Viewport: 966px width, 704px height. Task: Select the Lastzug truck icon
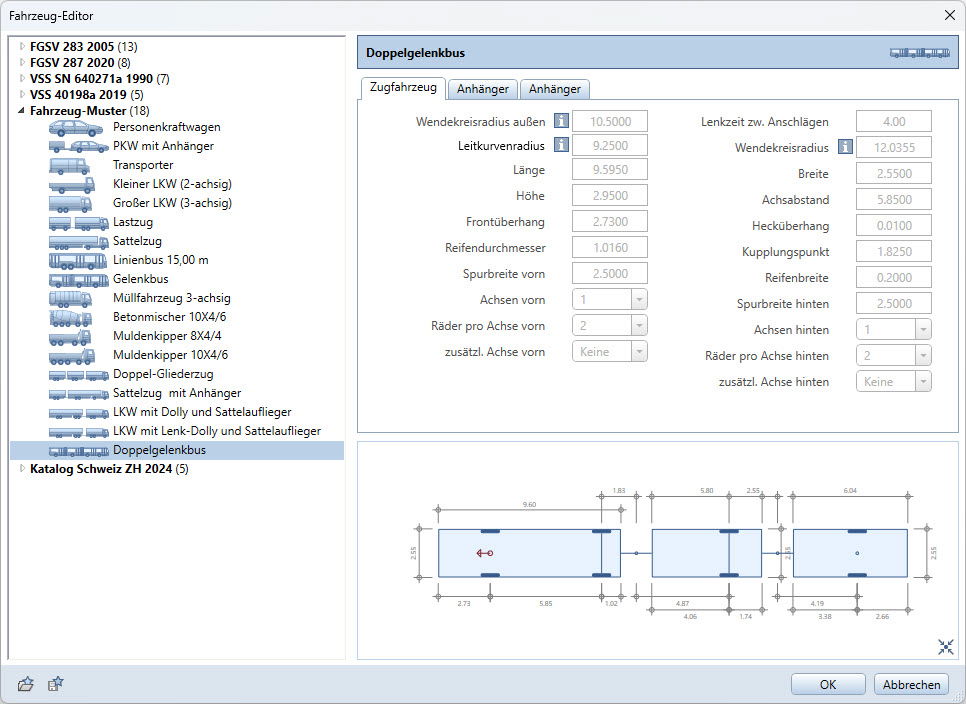79,222
